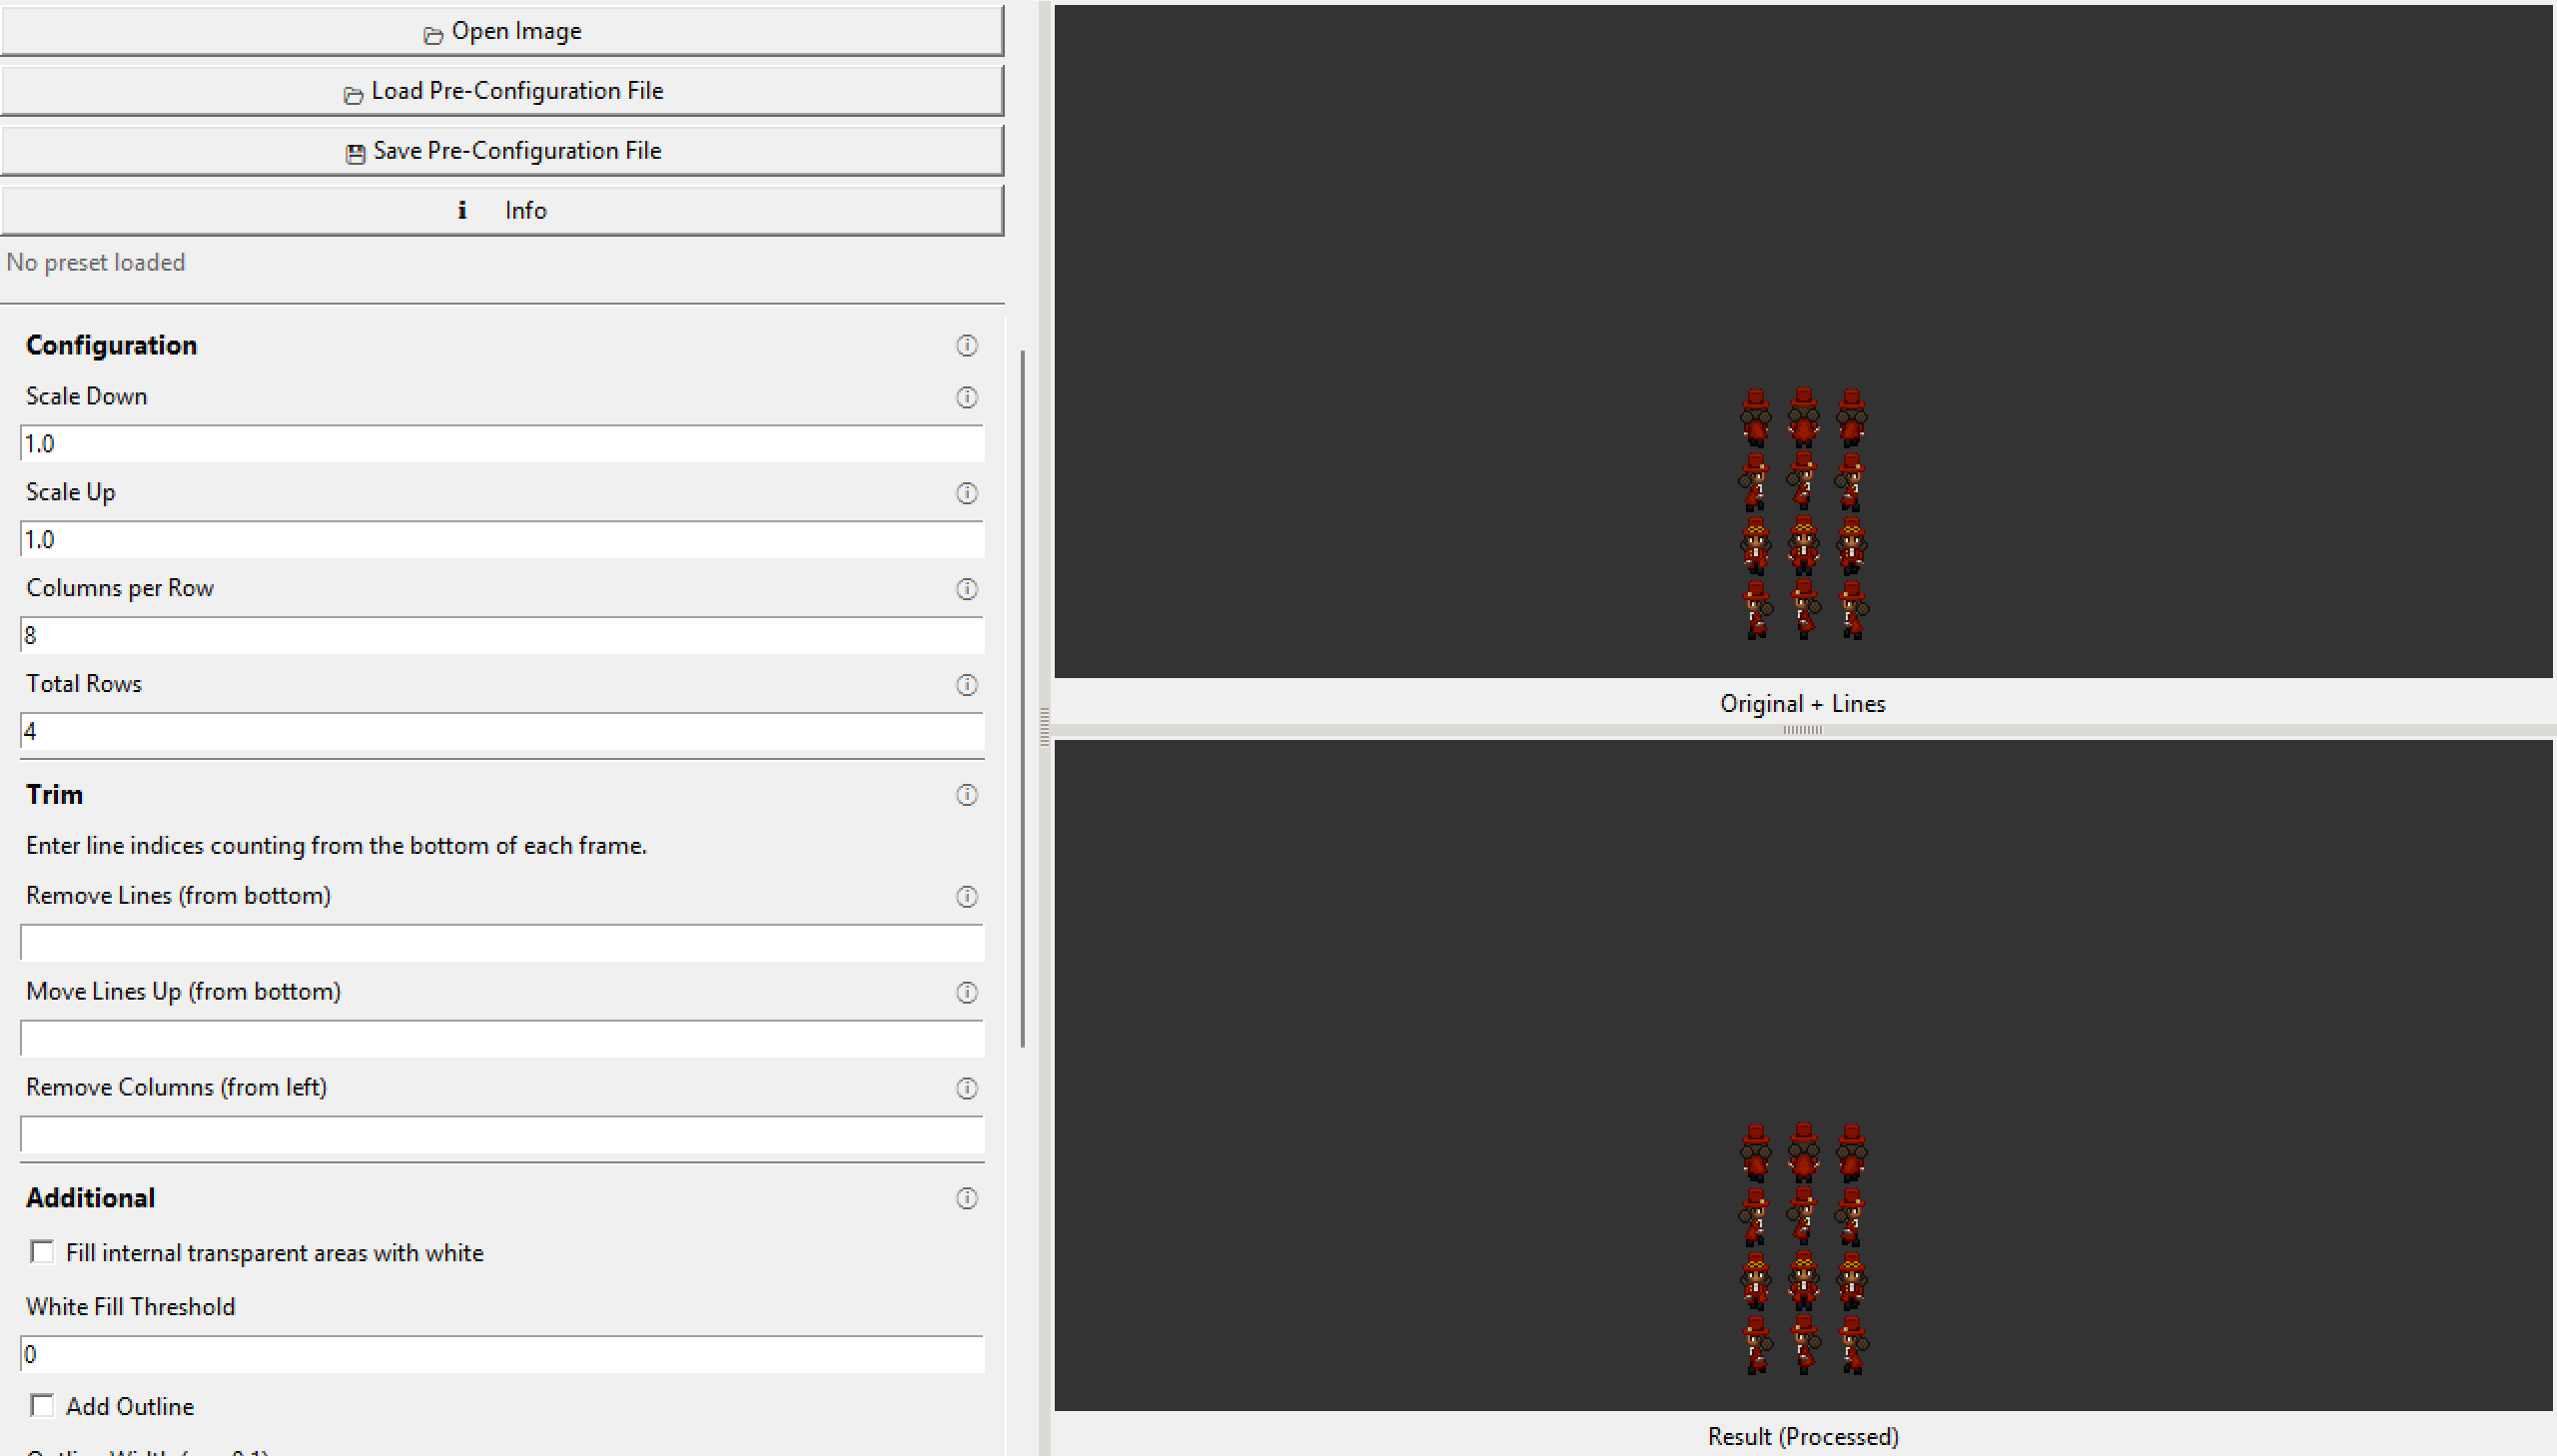Open the Info button
Viewport: 2557px width, 1456px height.
click(x=502, y=210)
